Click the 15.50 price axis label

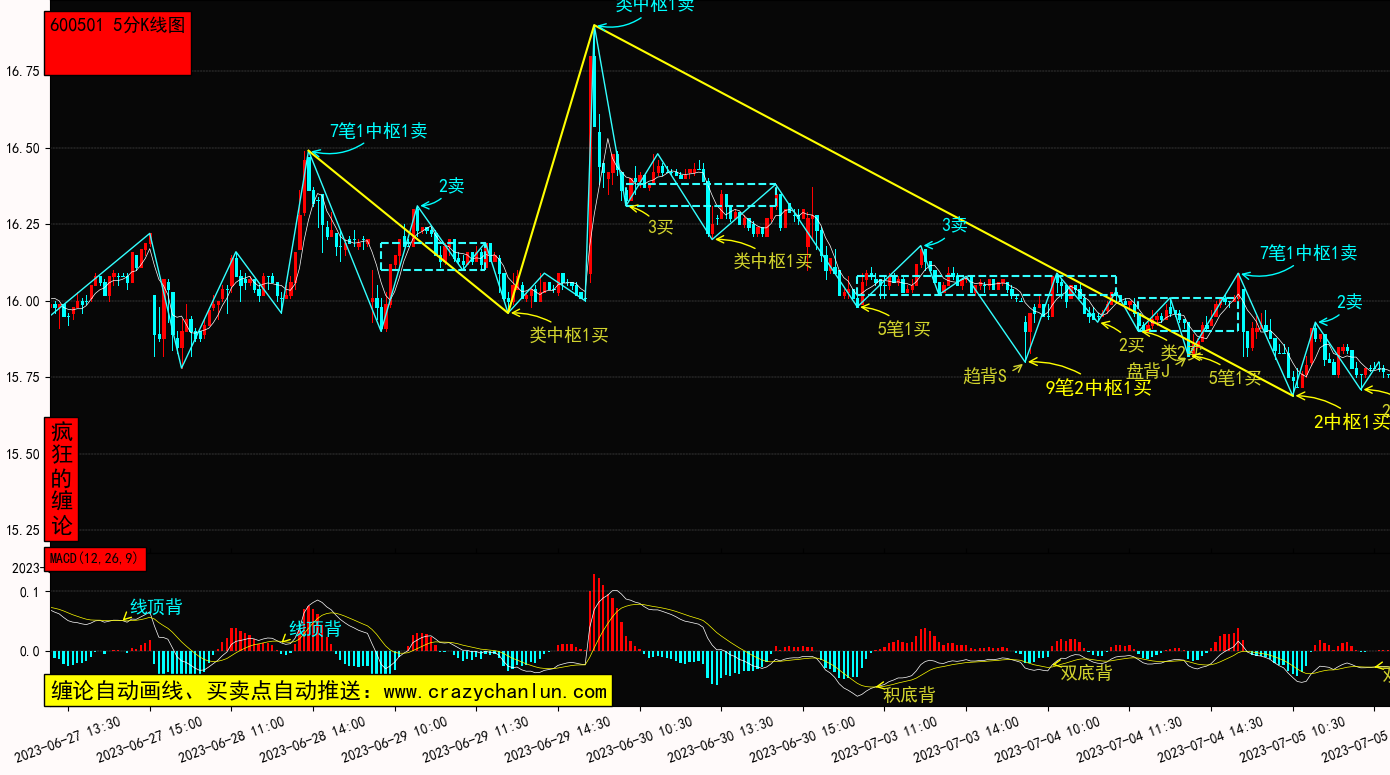[23, 454]
